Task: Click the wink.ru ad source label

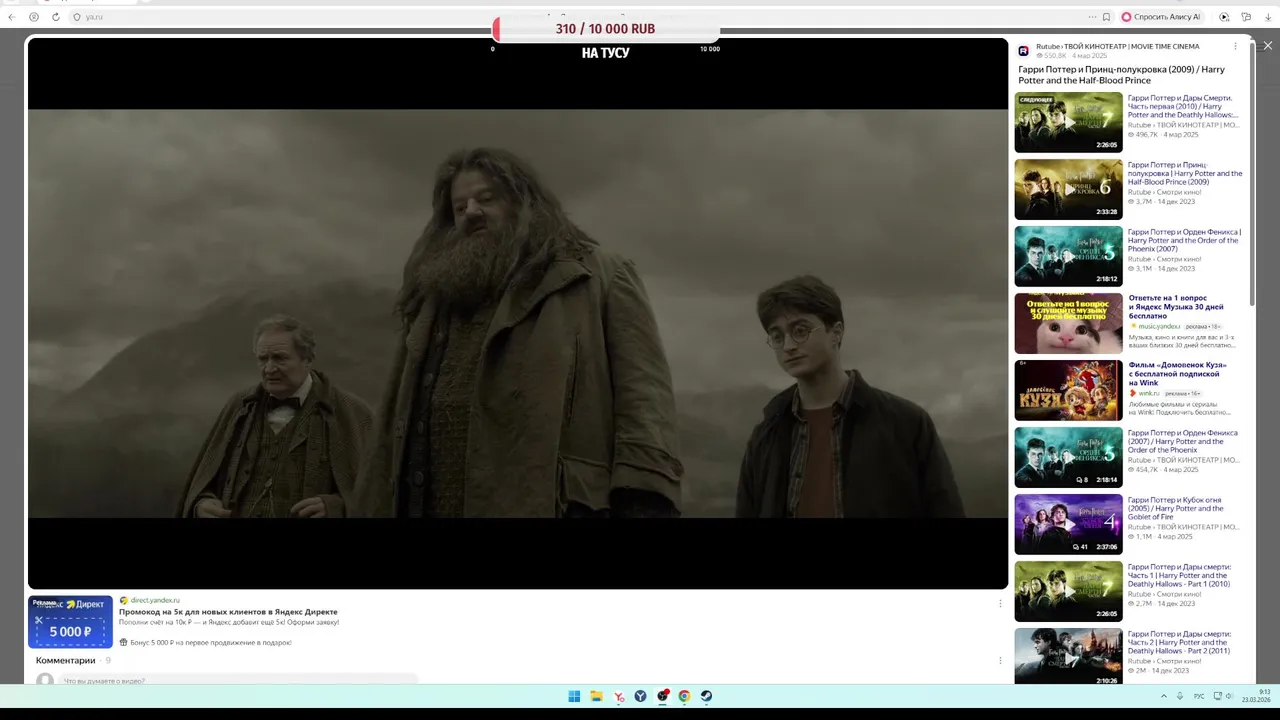Action: click(x=1150, y=393)
